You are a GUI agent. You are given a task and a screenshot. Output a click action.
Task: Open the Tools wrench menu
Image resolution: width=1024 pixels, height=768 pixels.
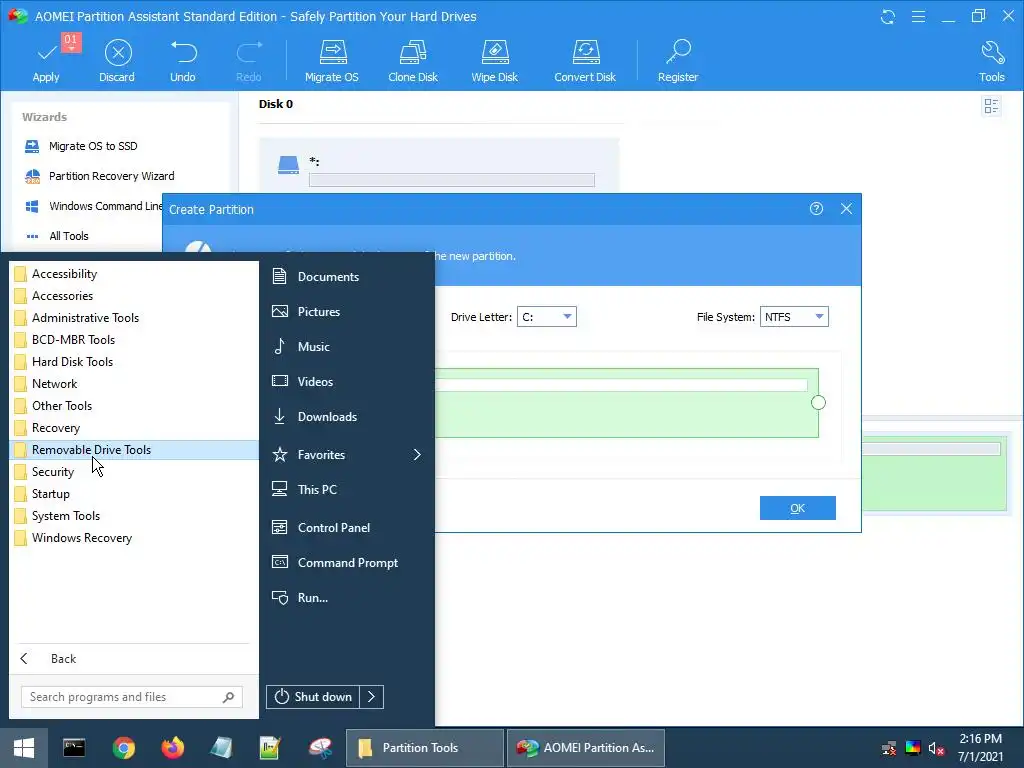click(991, 61)
